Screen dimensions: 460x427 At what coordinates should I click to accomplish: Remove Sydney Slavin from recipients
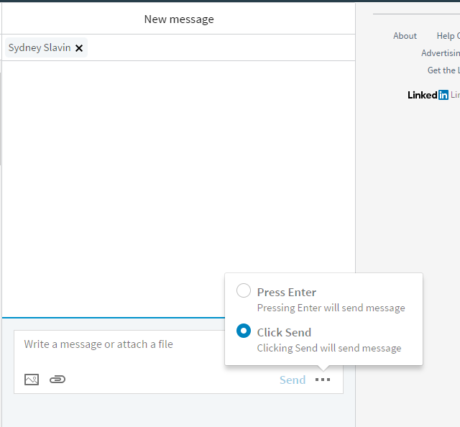(x=79, y=48)
